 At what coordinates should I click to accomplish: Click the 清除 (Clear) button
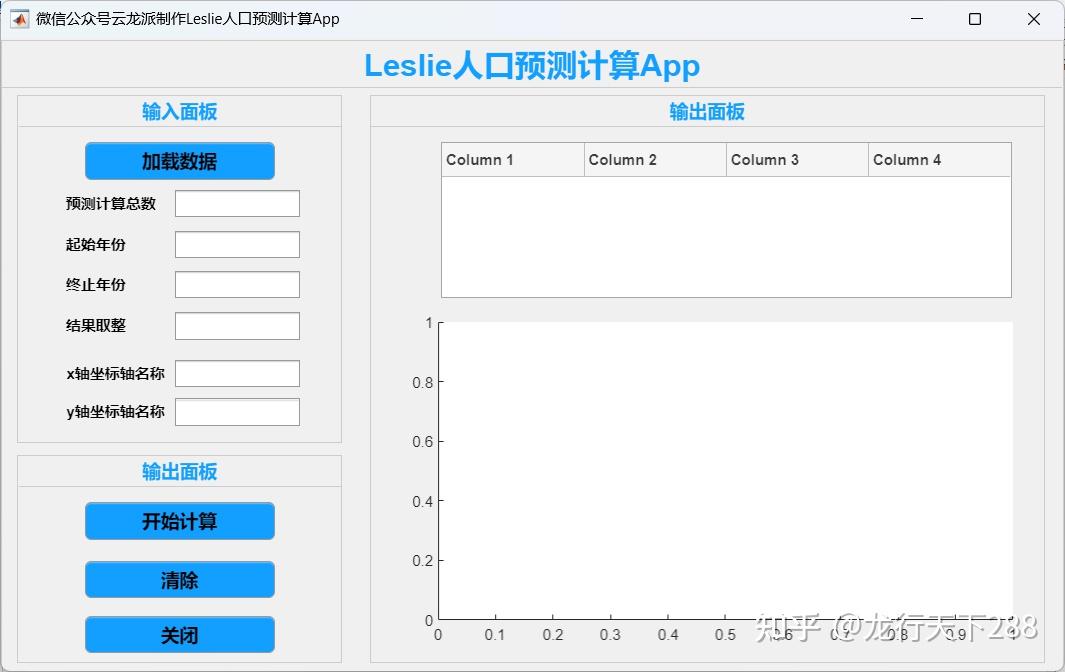tap(179, 579)
